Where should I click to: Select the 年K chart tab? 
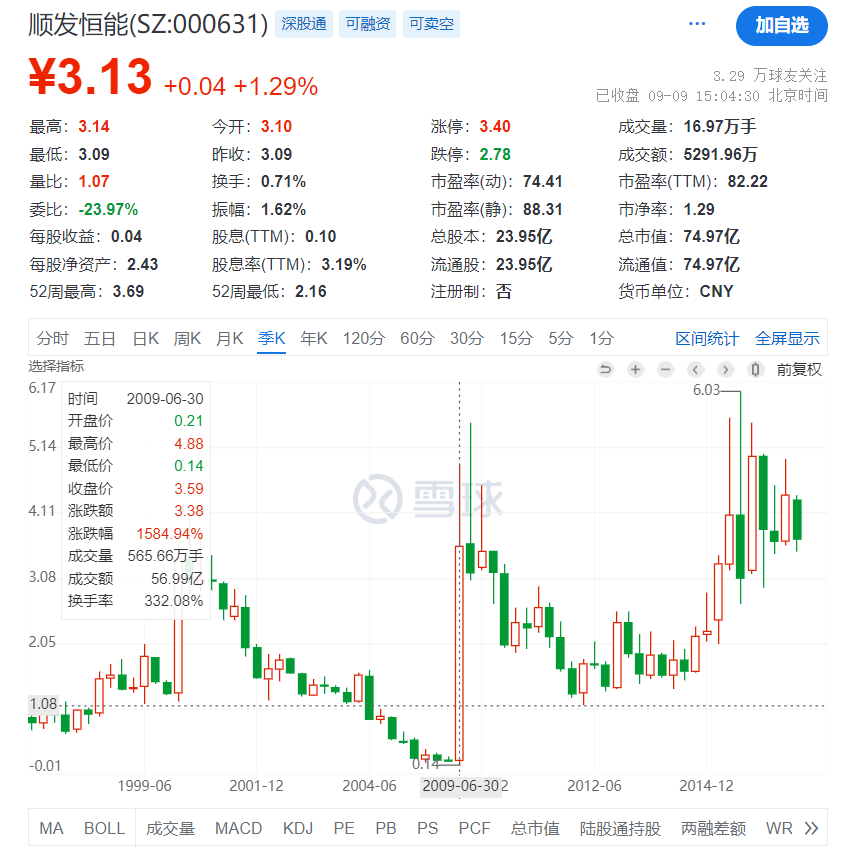tap(314, 338)
